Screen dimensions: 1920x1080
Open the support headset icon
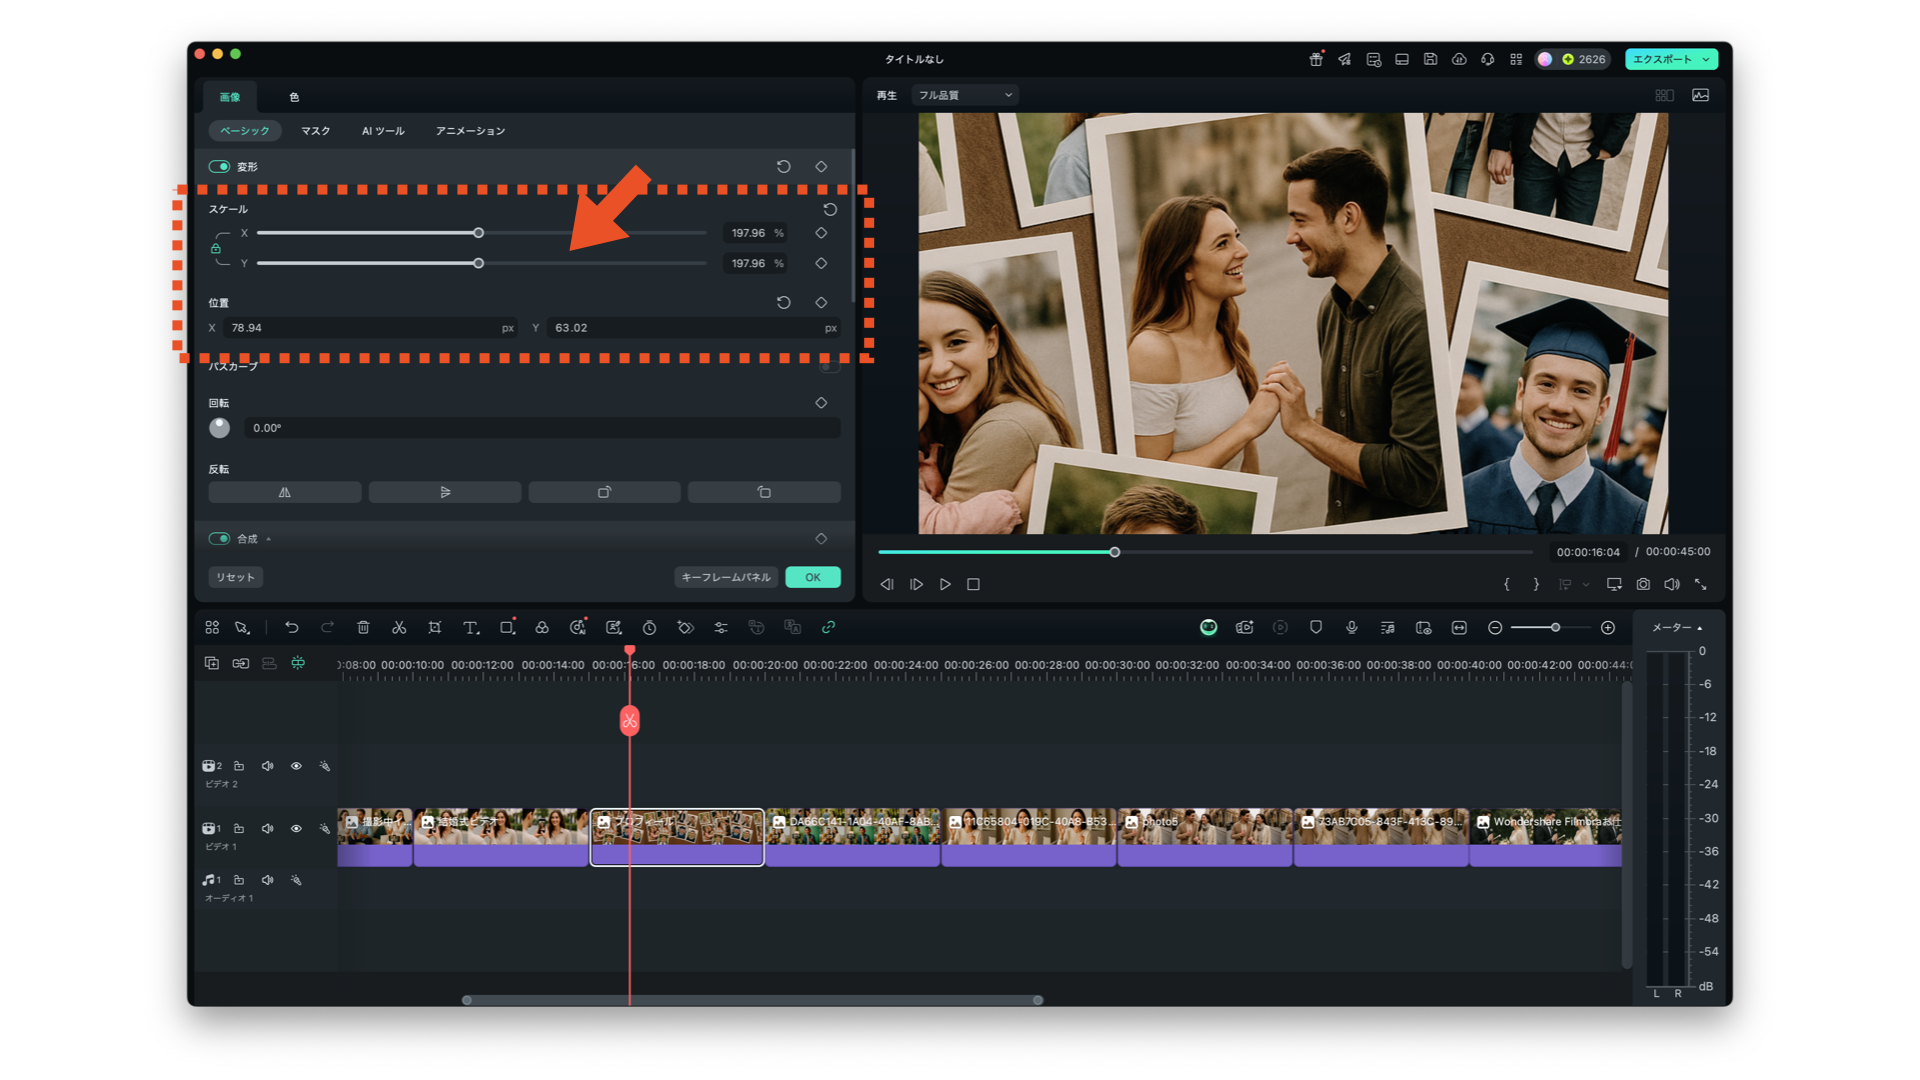[1488, 59]
